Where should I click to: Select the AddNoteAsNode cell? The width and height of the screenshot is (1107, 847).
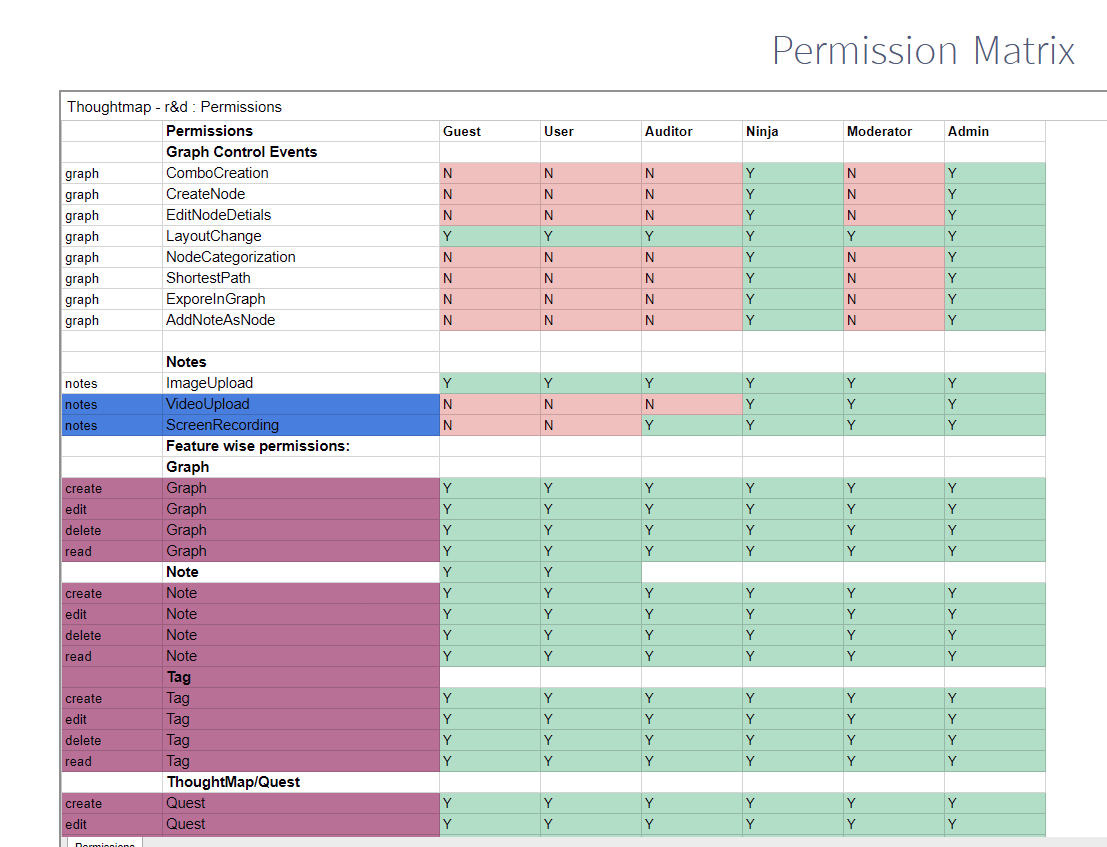(301, 320)
